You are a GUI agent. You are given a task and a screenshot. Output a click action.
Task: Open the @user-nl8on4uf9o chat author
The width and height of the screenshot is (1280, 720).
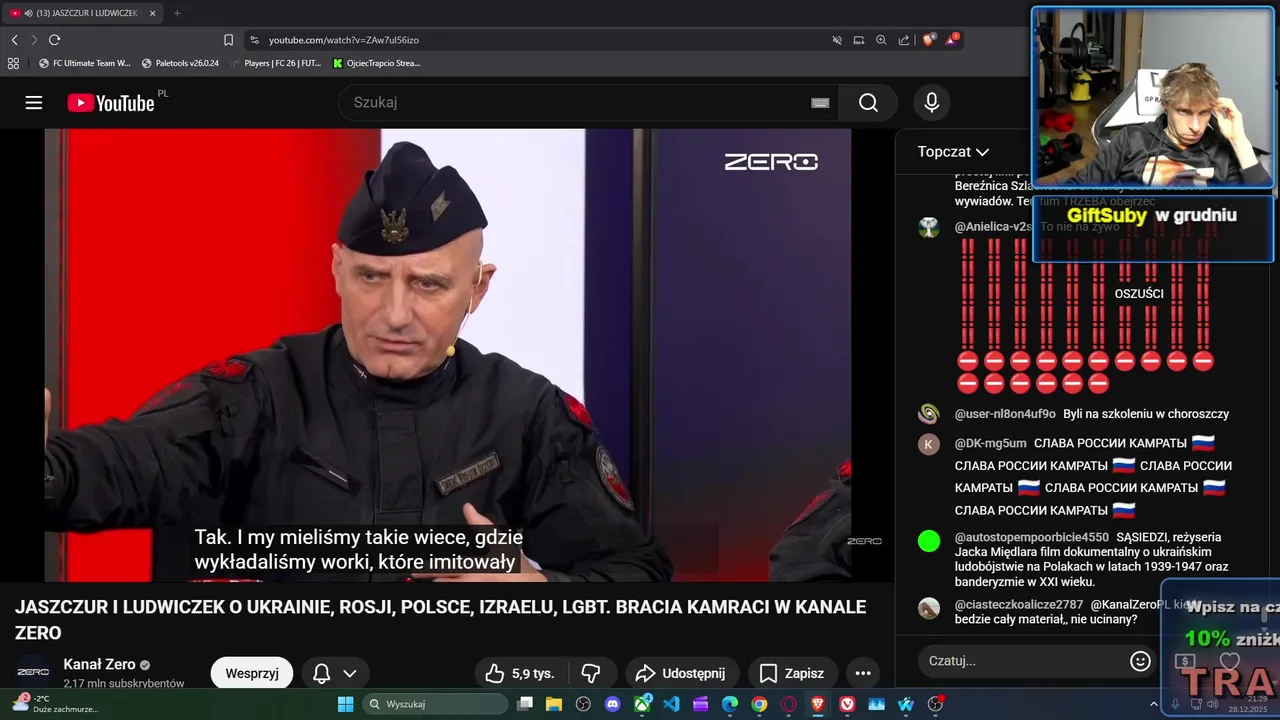[1005, 414]
